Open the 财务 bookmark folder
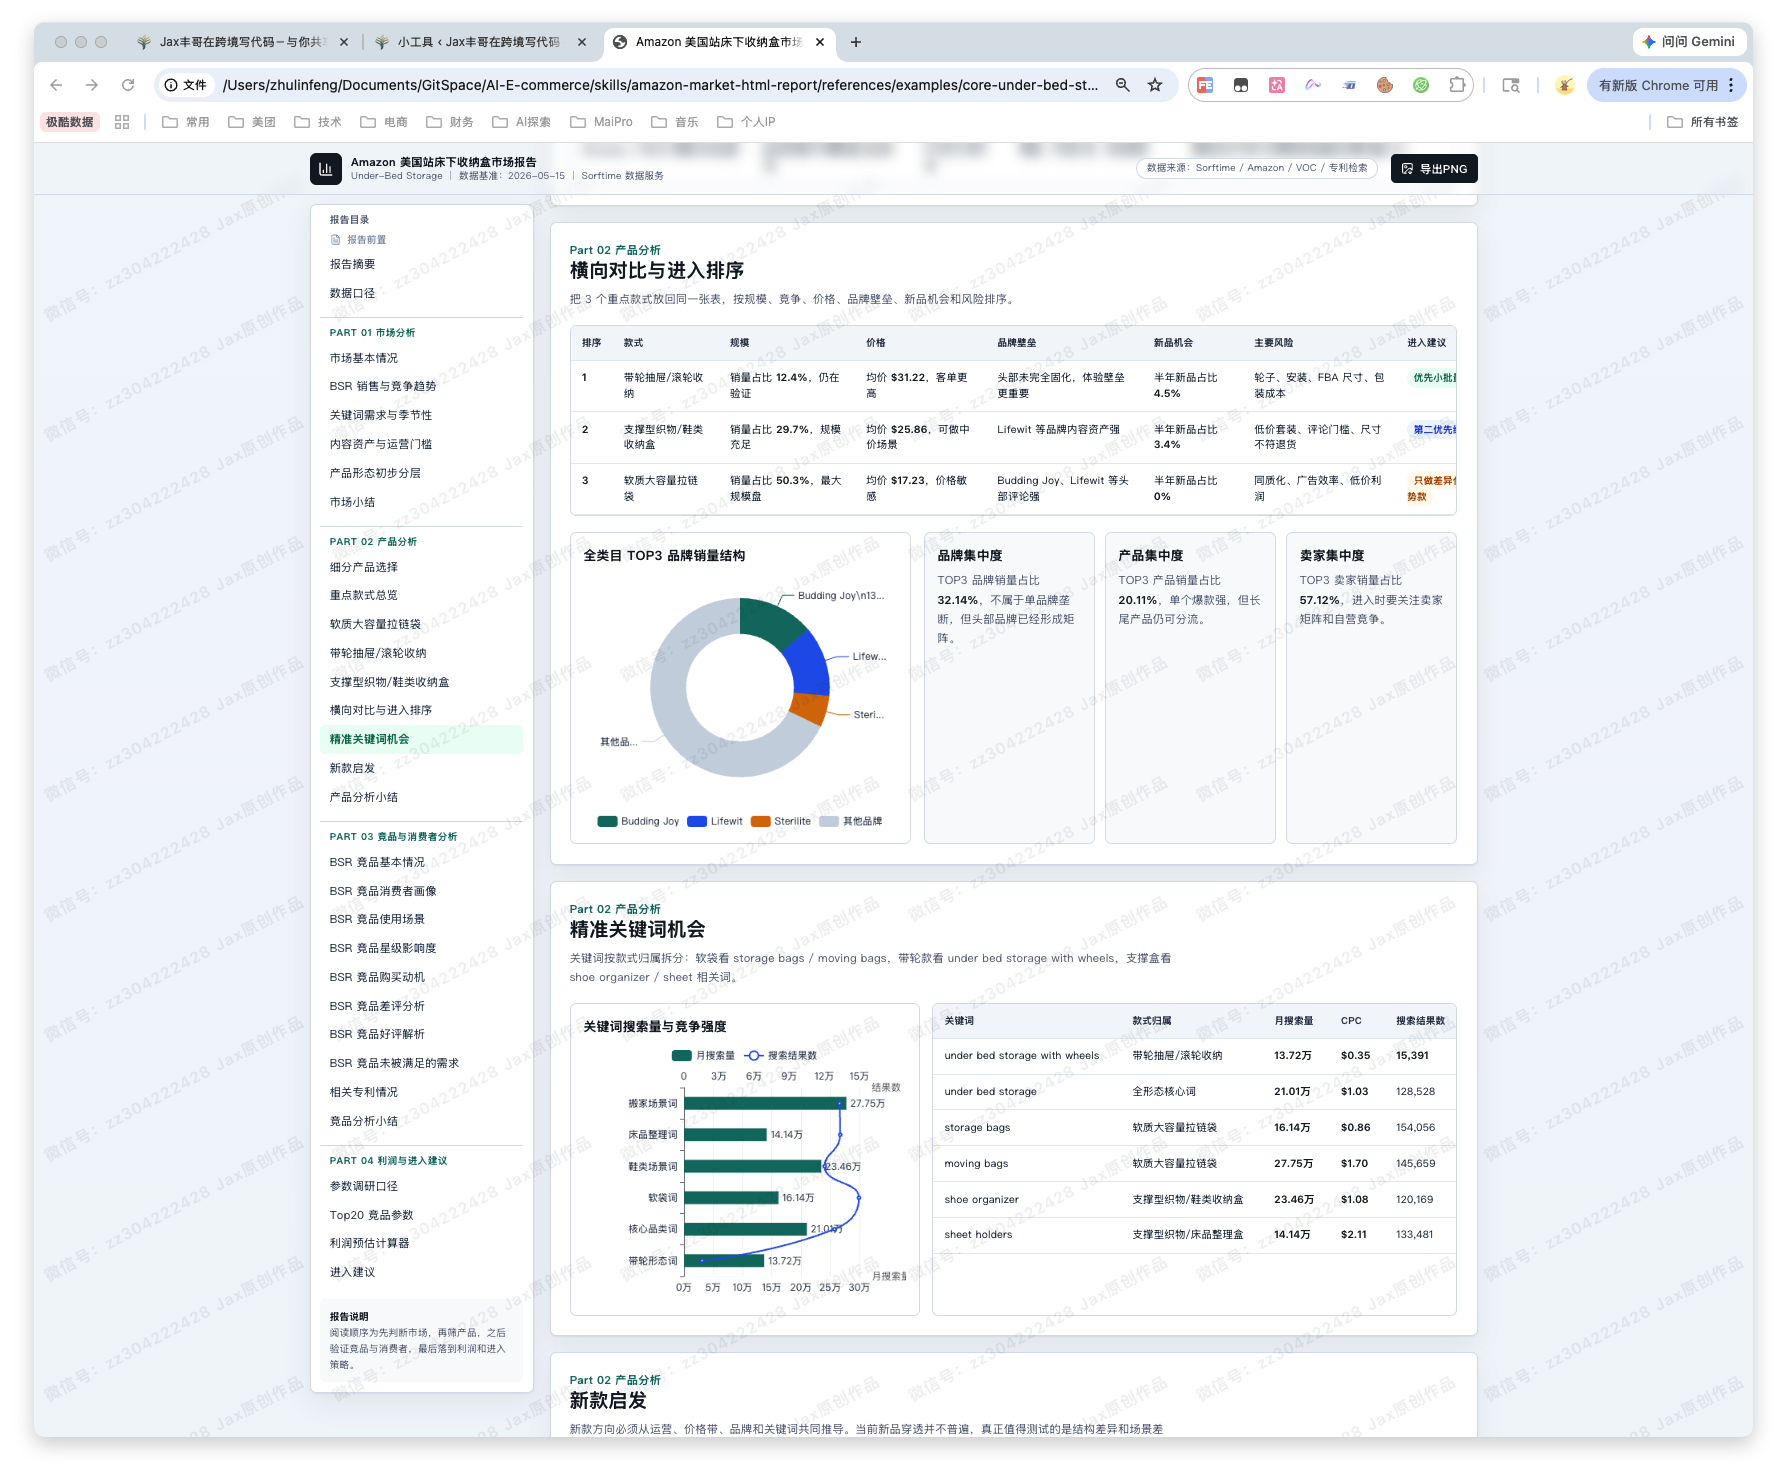The width and height of the screenshot is (1787, 1483). 450,122
